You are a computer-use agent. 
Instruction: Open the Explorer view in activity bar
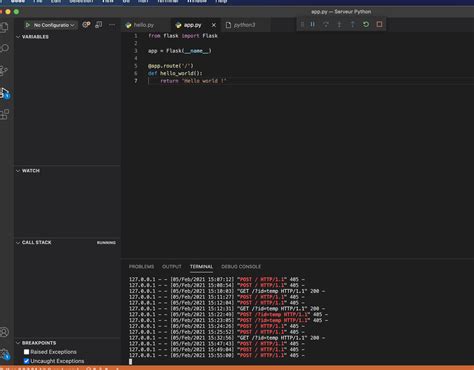(4, 27)
